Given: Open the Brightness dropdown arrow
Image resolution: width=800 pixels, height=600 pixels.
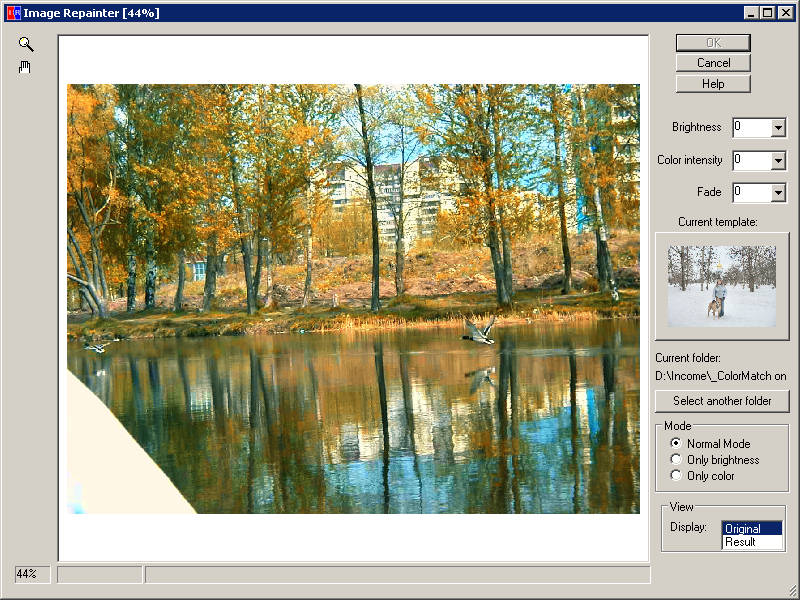Looking at the screenshot, I should (x=778, y=128).
